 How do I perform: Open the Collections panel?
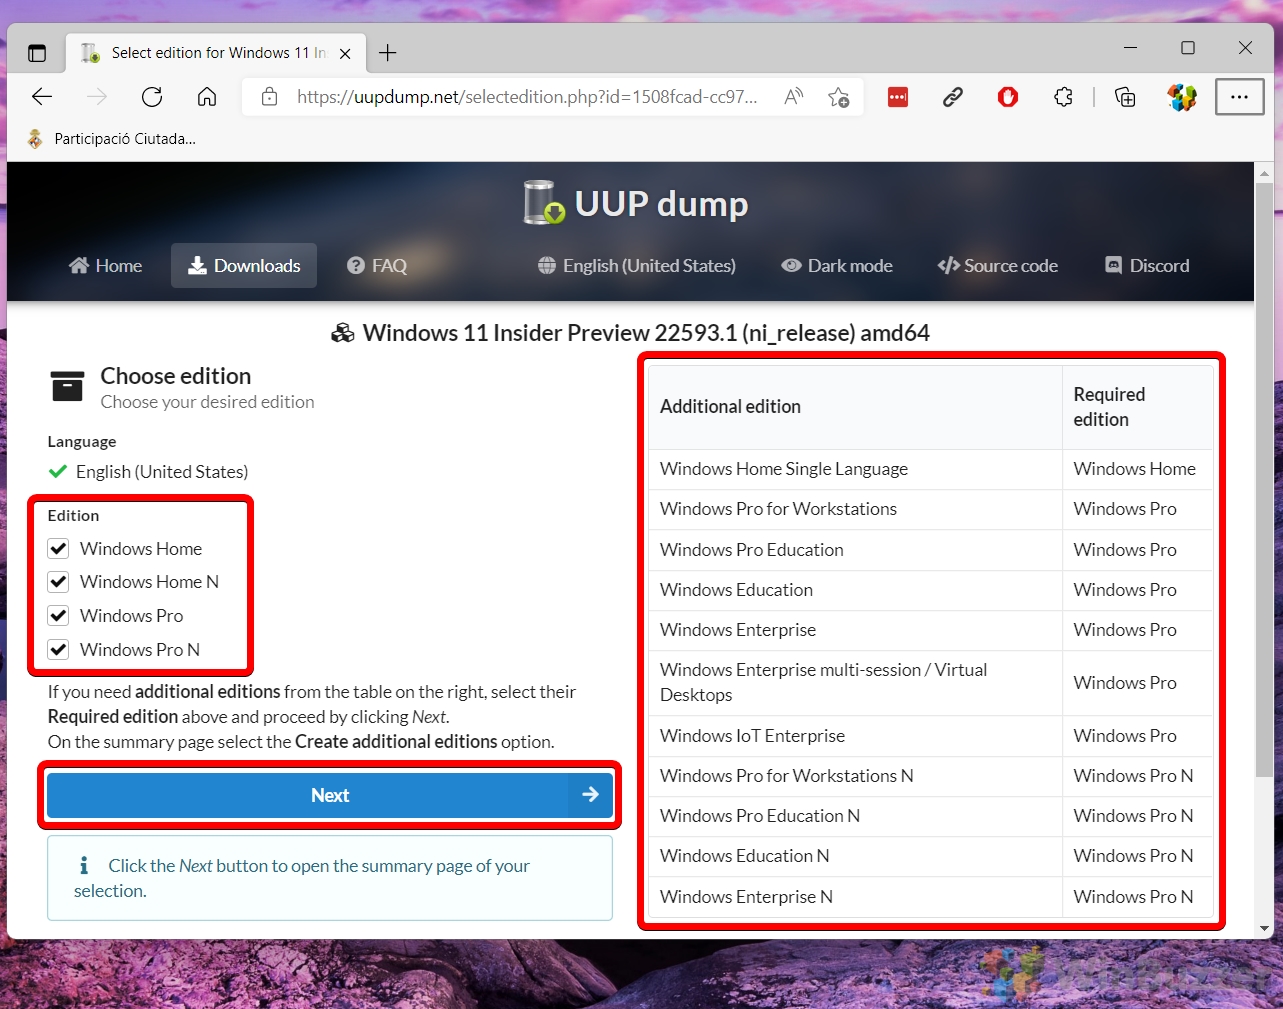[x=1126, y=97]
